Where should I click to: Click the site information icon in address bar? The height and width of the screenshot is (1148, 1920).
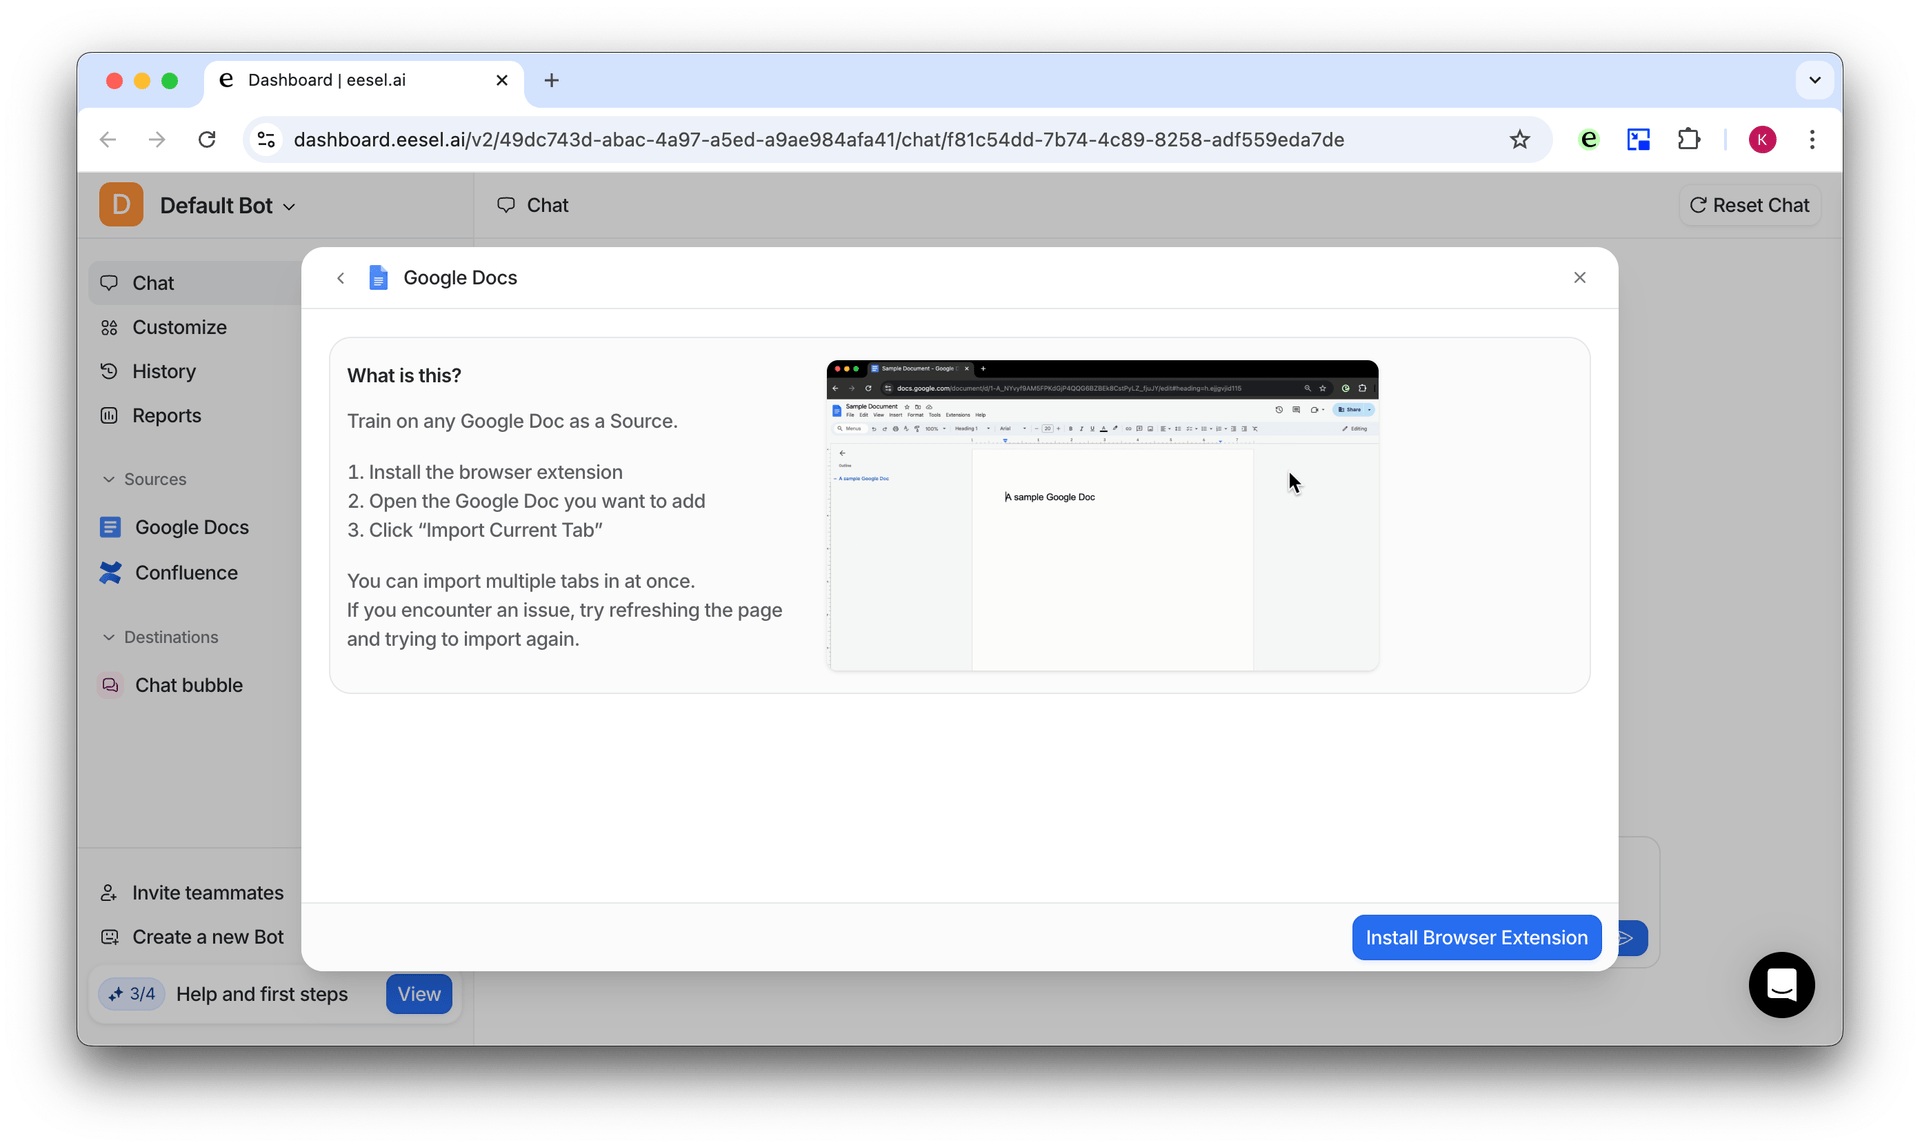click(x=266, y=140)
